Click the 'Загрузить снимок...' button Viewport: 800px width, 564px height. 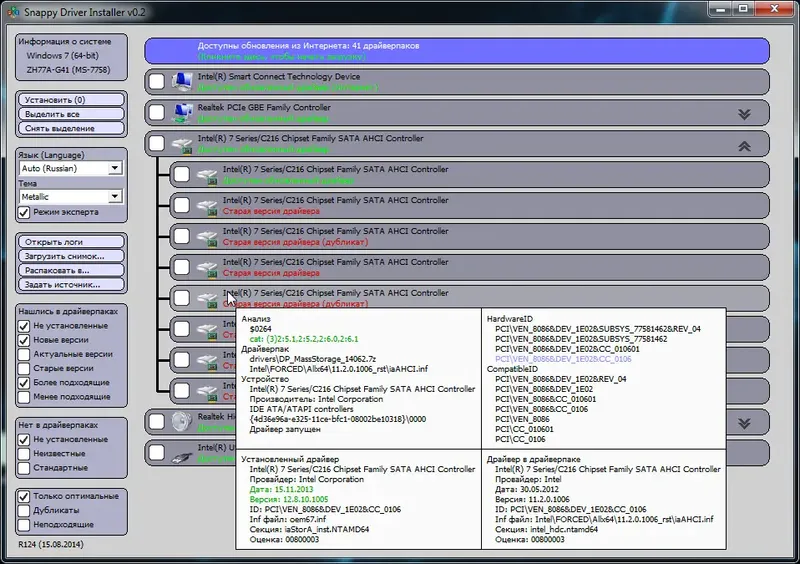coord(71,256)
